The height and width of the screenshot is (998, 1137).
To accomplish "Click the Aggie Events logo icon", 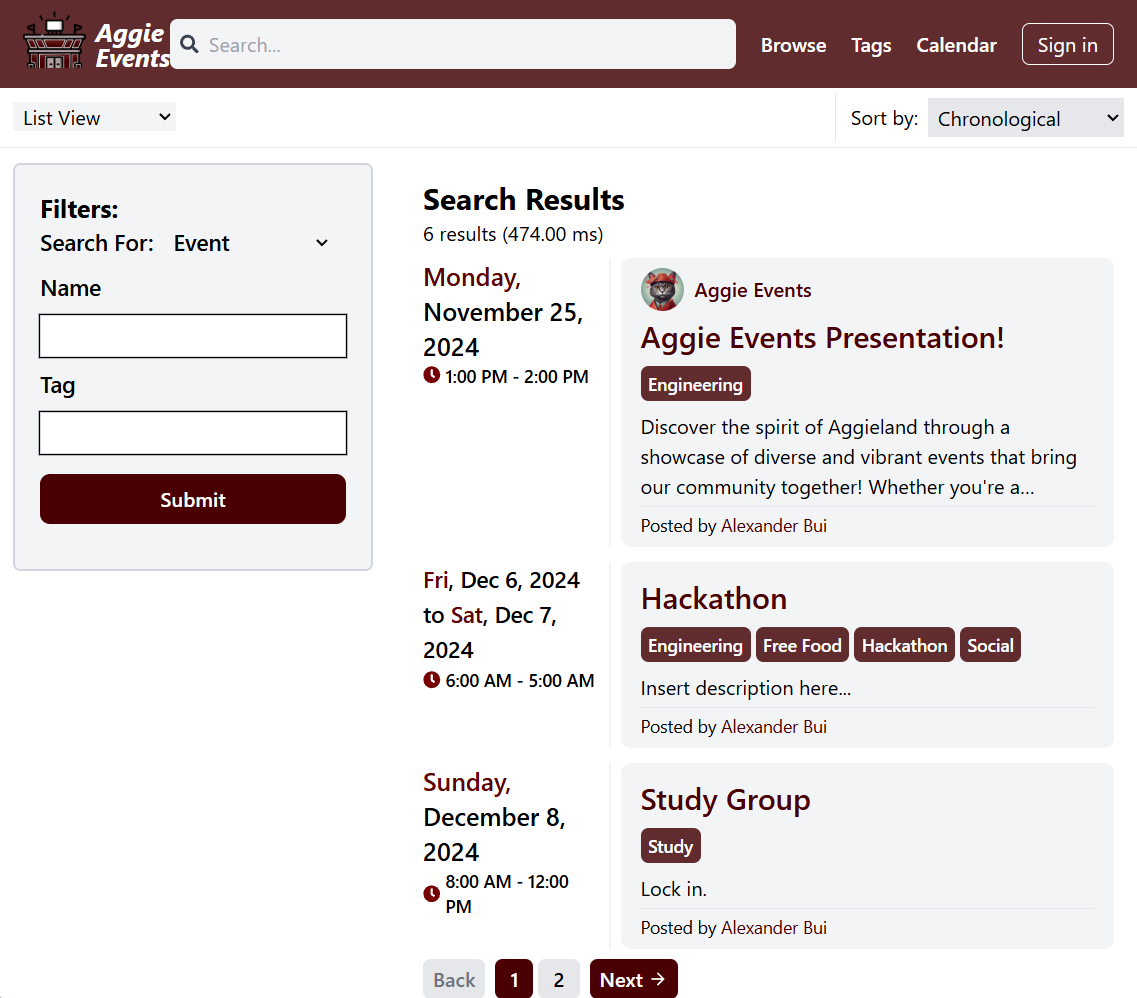I will (53, 44).
